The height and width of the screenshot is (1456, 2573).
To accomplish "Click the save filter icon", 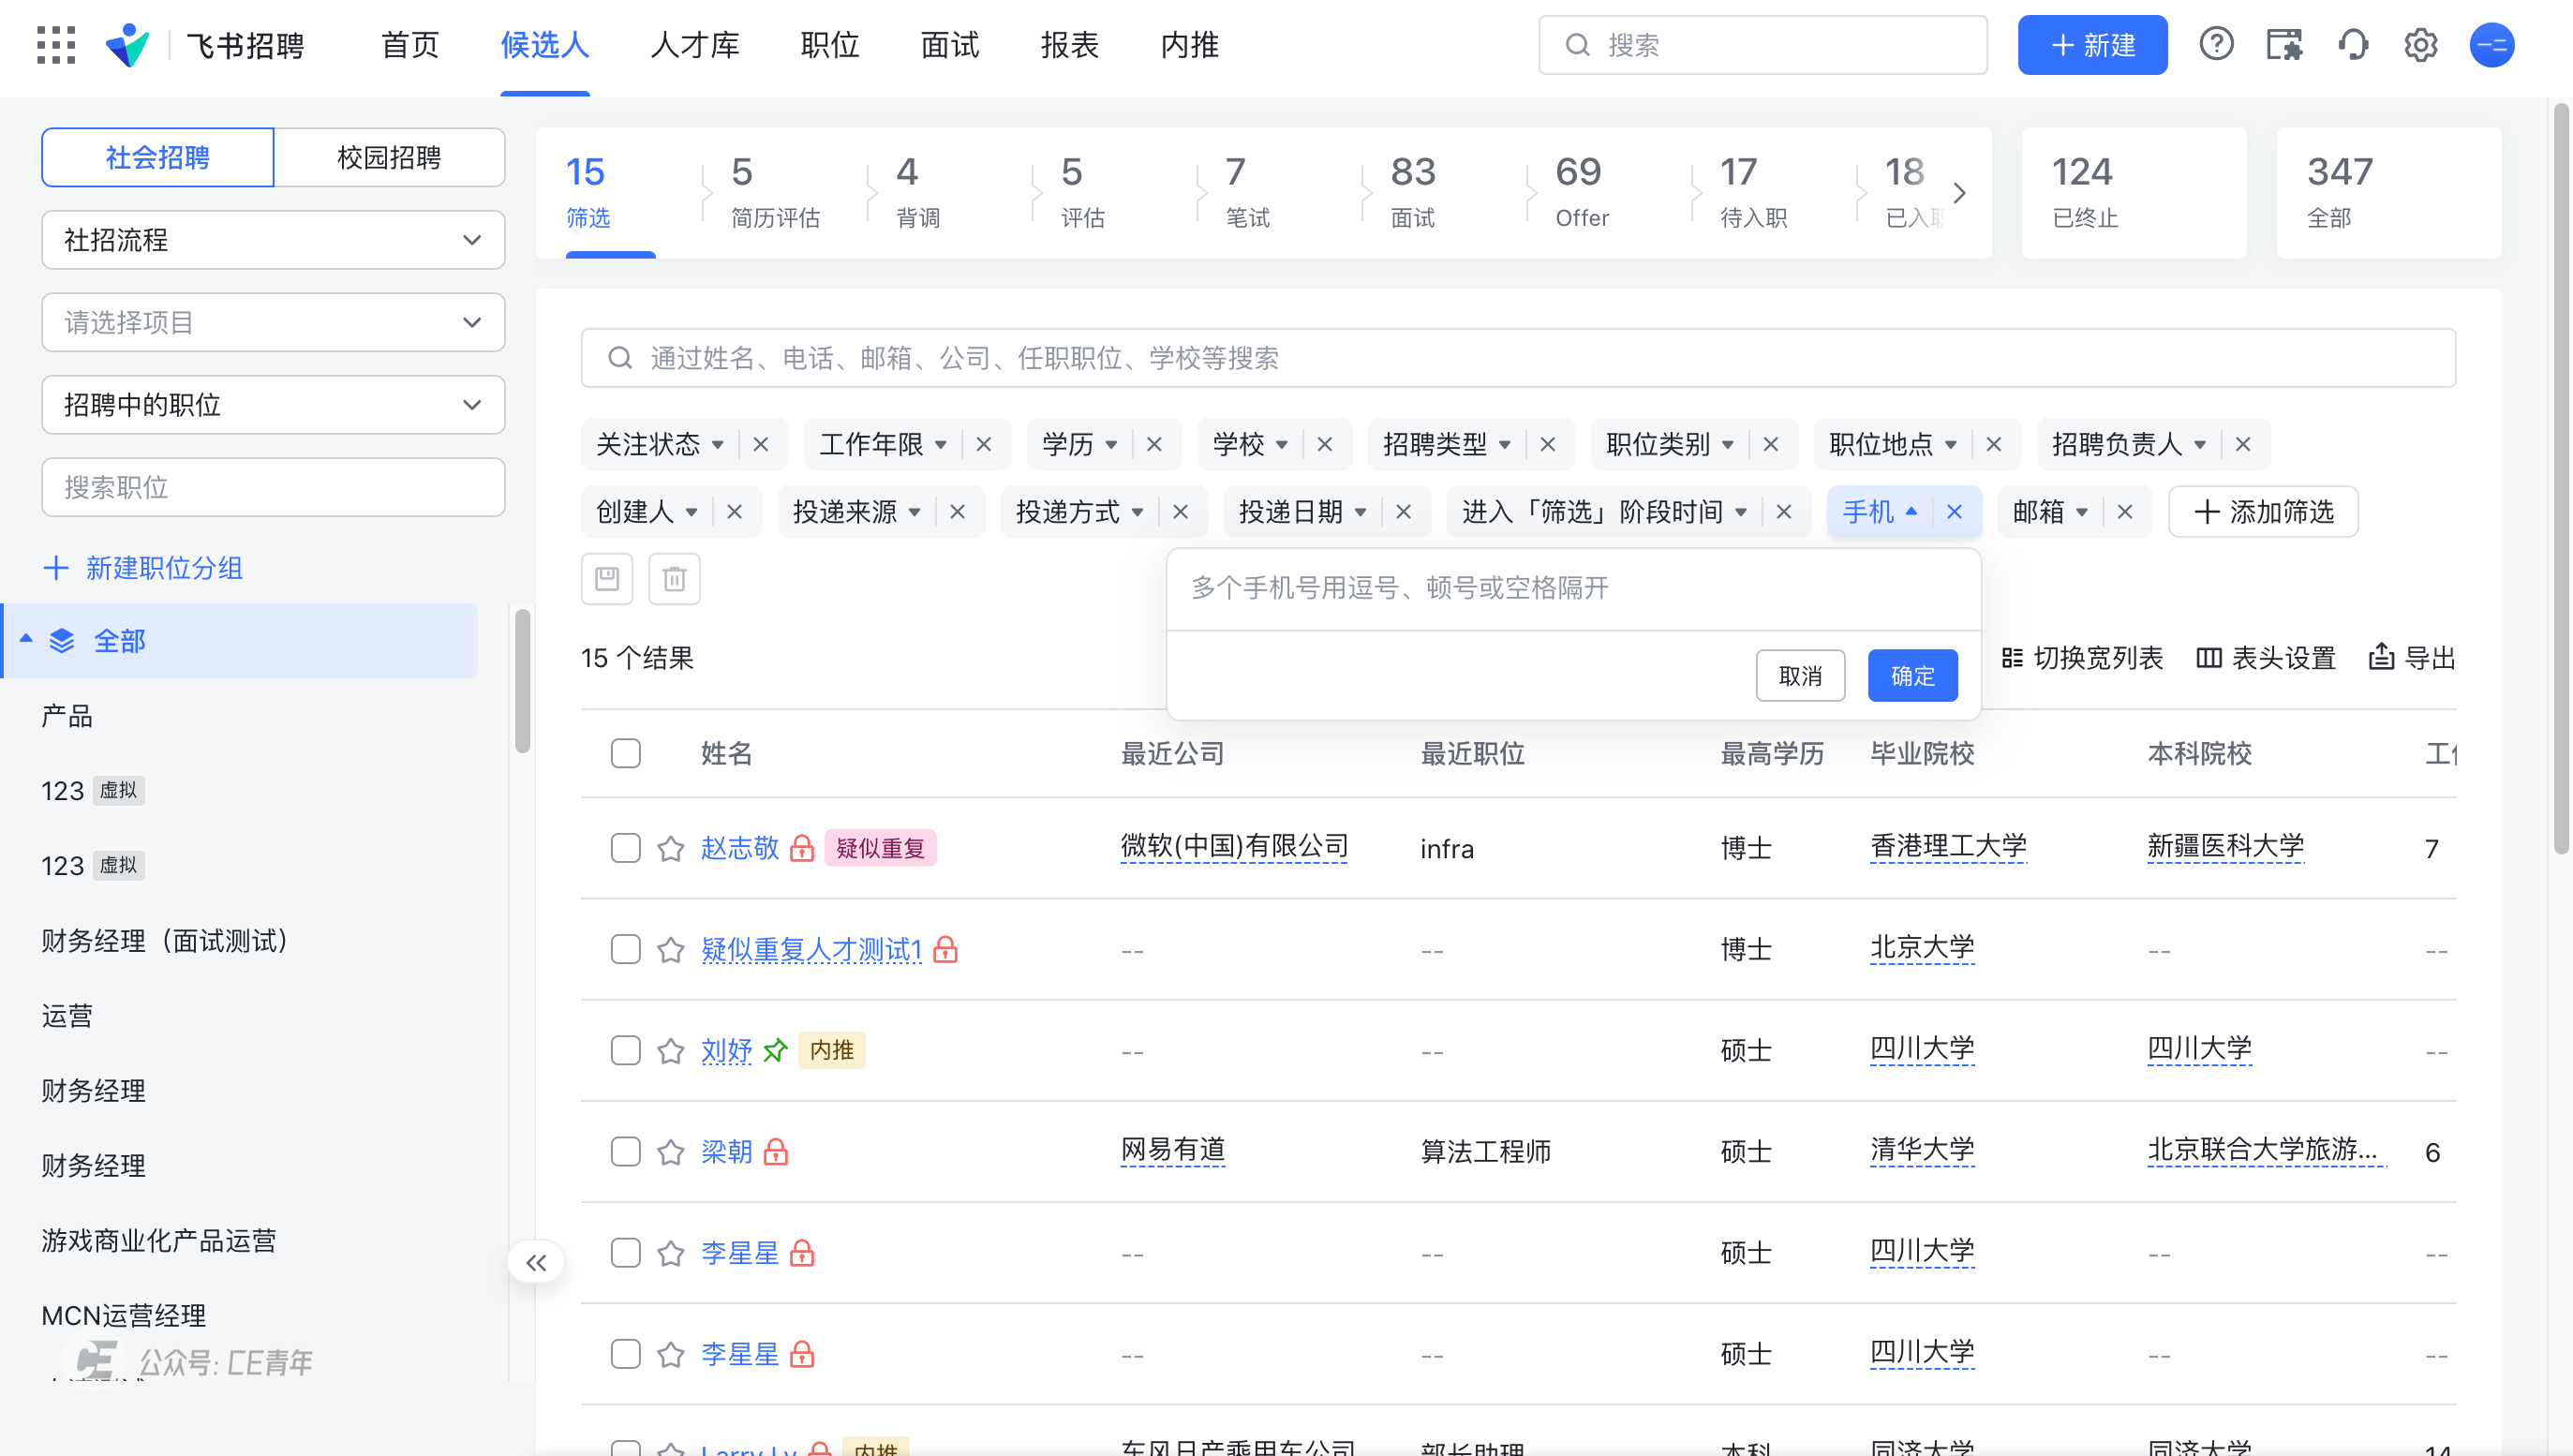I will [607, 578].
